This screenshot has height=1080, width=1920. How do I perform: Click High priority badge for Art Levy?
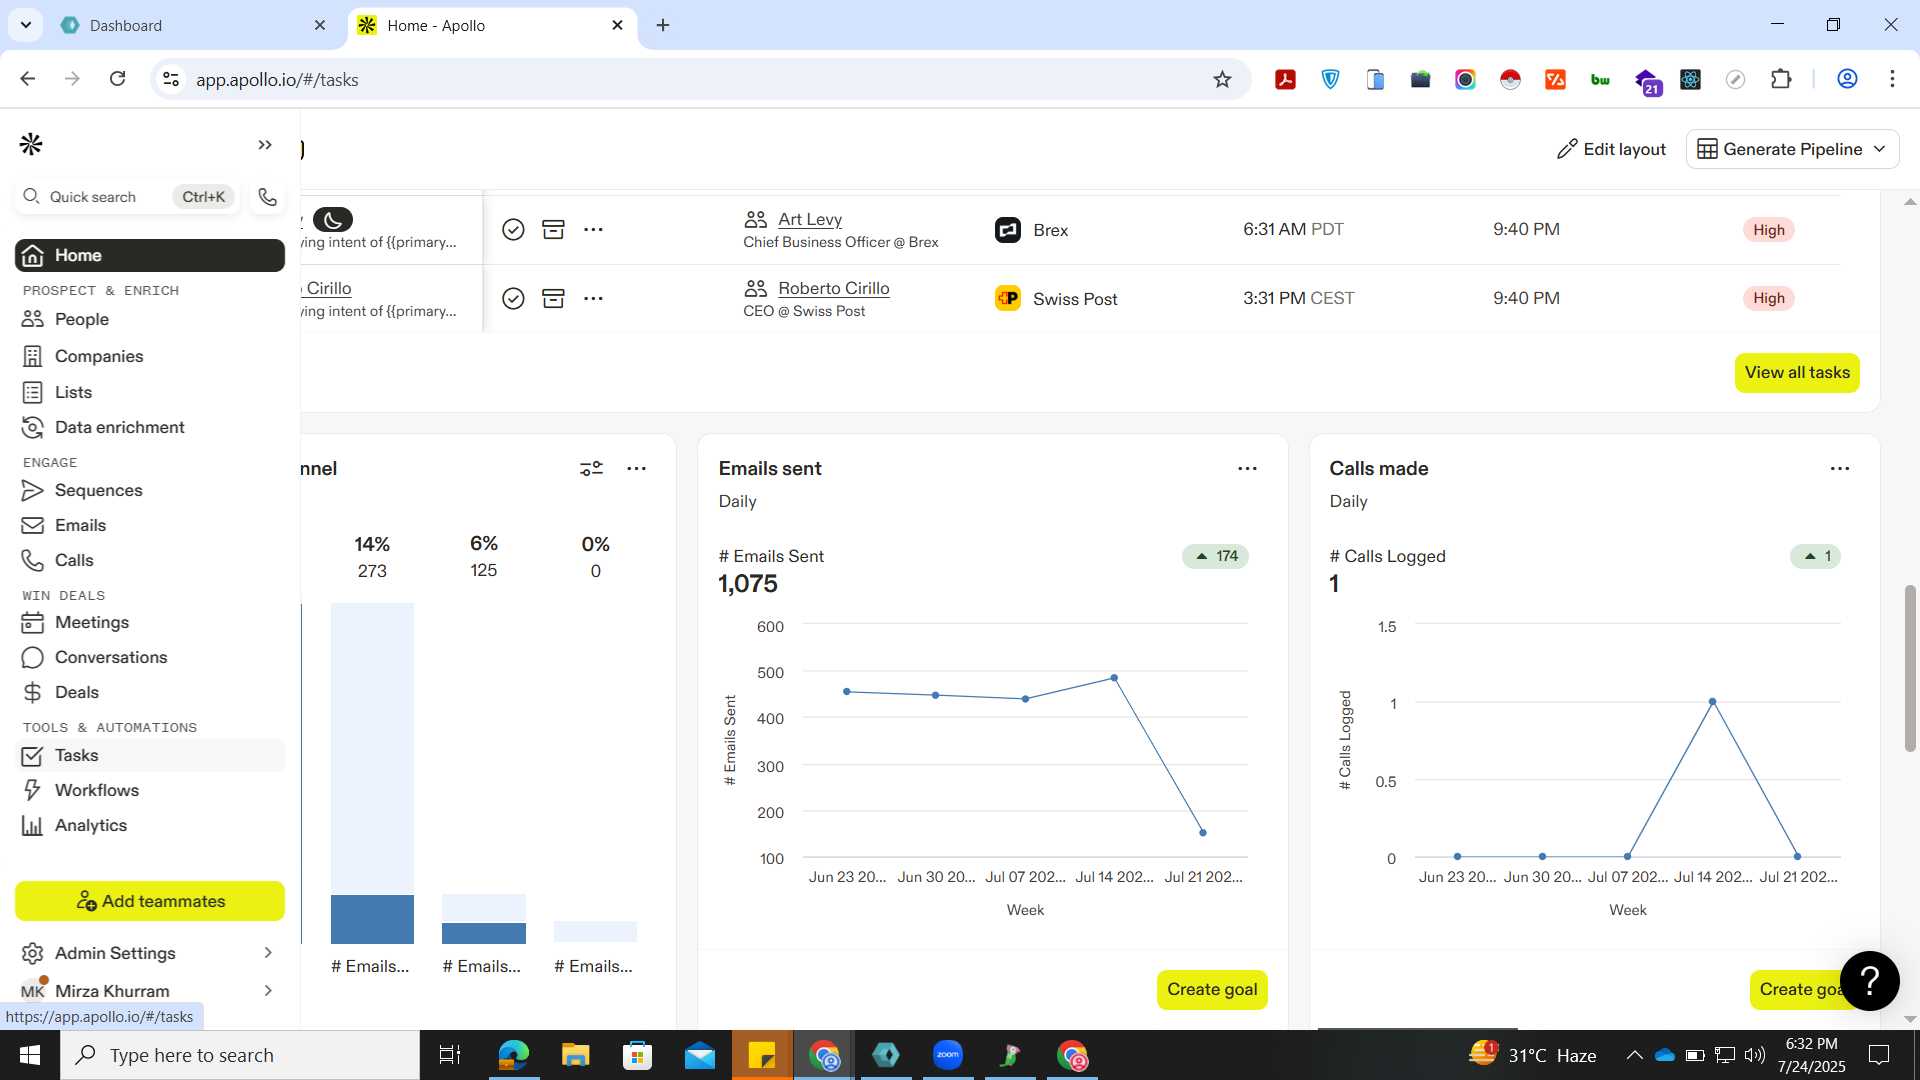point(1768,230)
